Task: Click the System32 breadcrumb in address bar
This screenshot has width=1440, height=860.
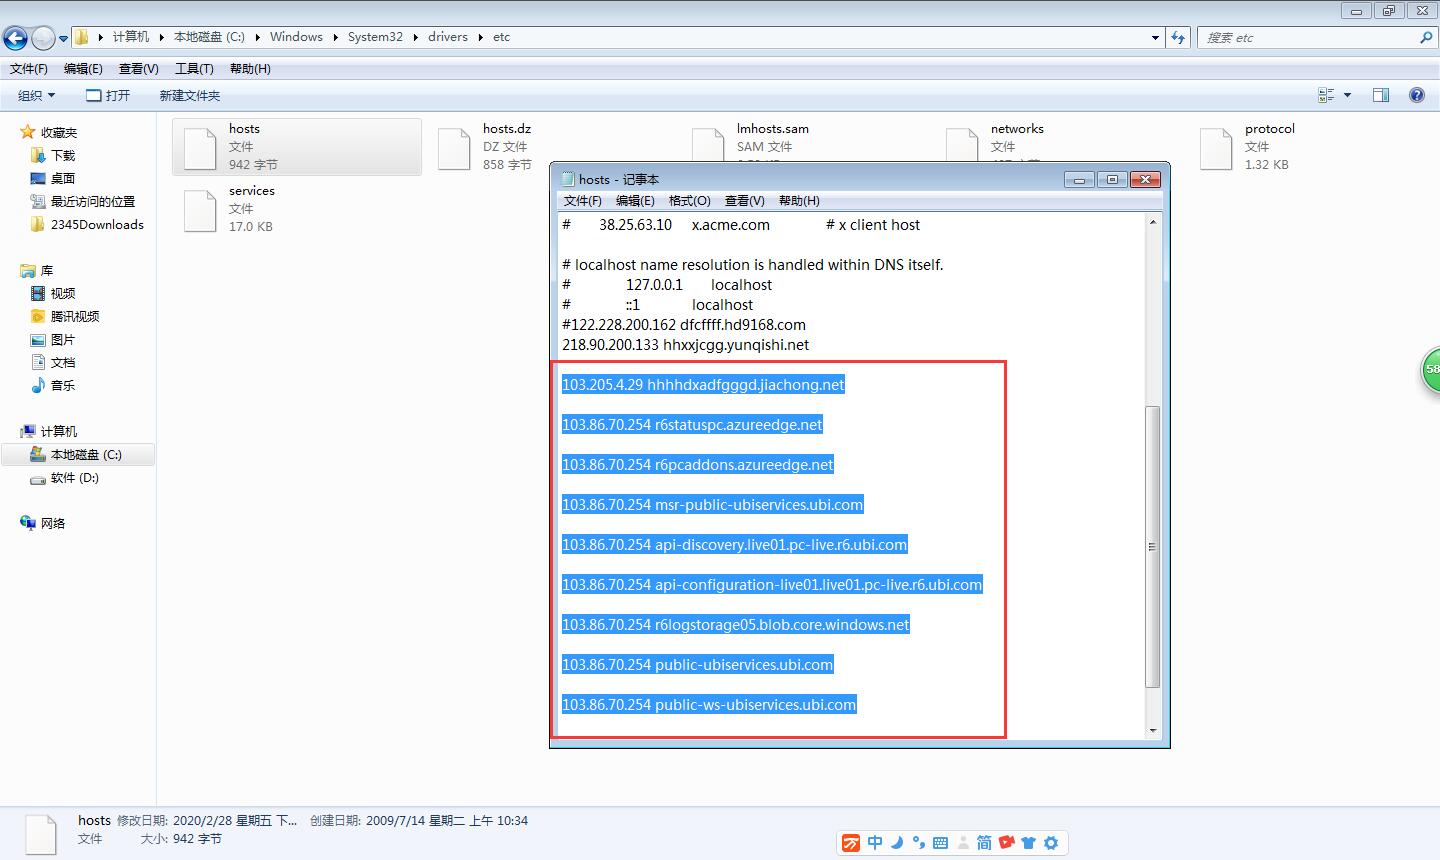Action: pyautogui.click(x=375, y=37)
